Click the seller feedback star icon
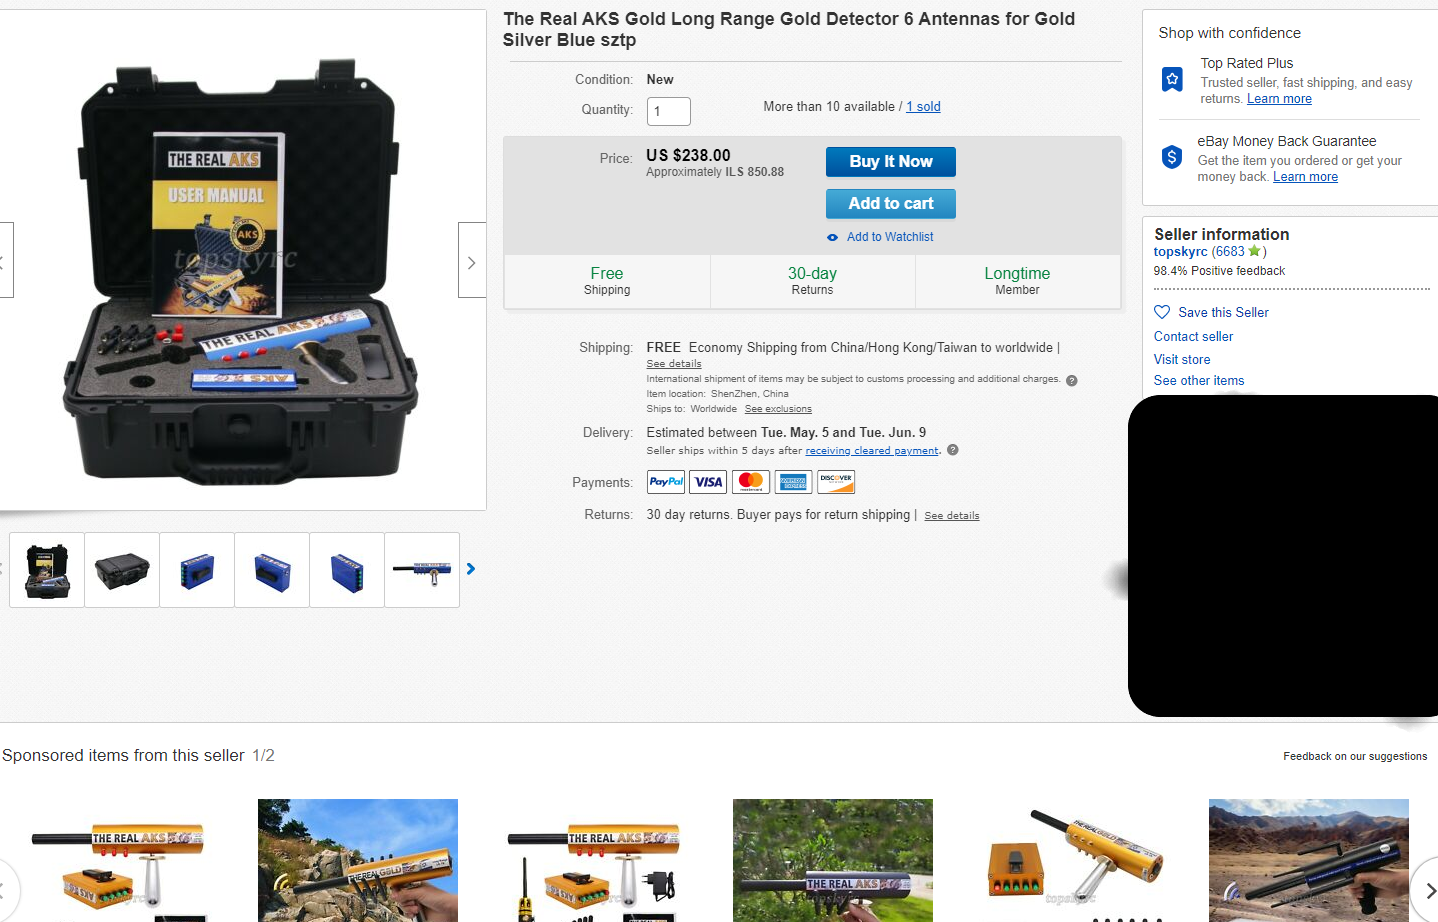Viewport: 1438px width, 922px height. coord(1254,251)
